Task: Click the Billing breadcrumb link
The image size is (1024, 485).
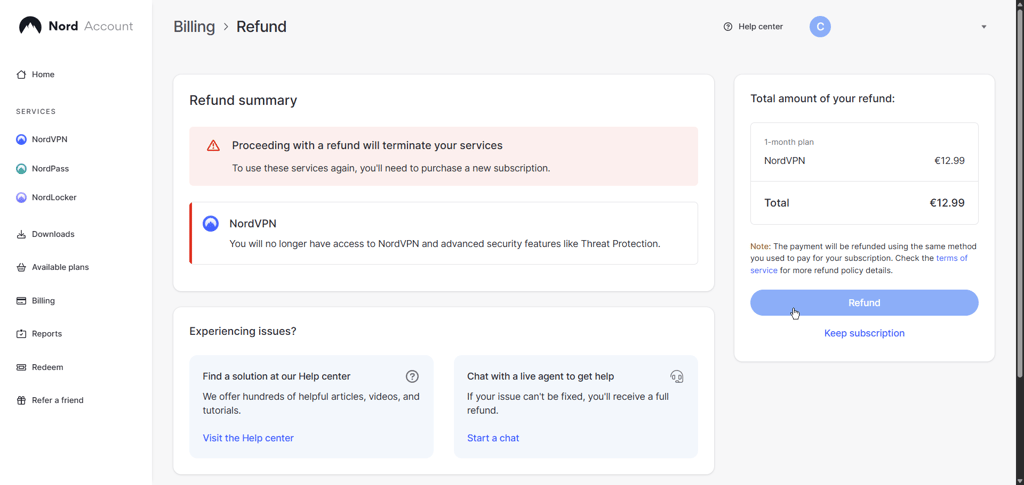Action: tap(194, 27)
